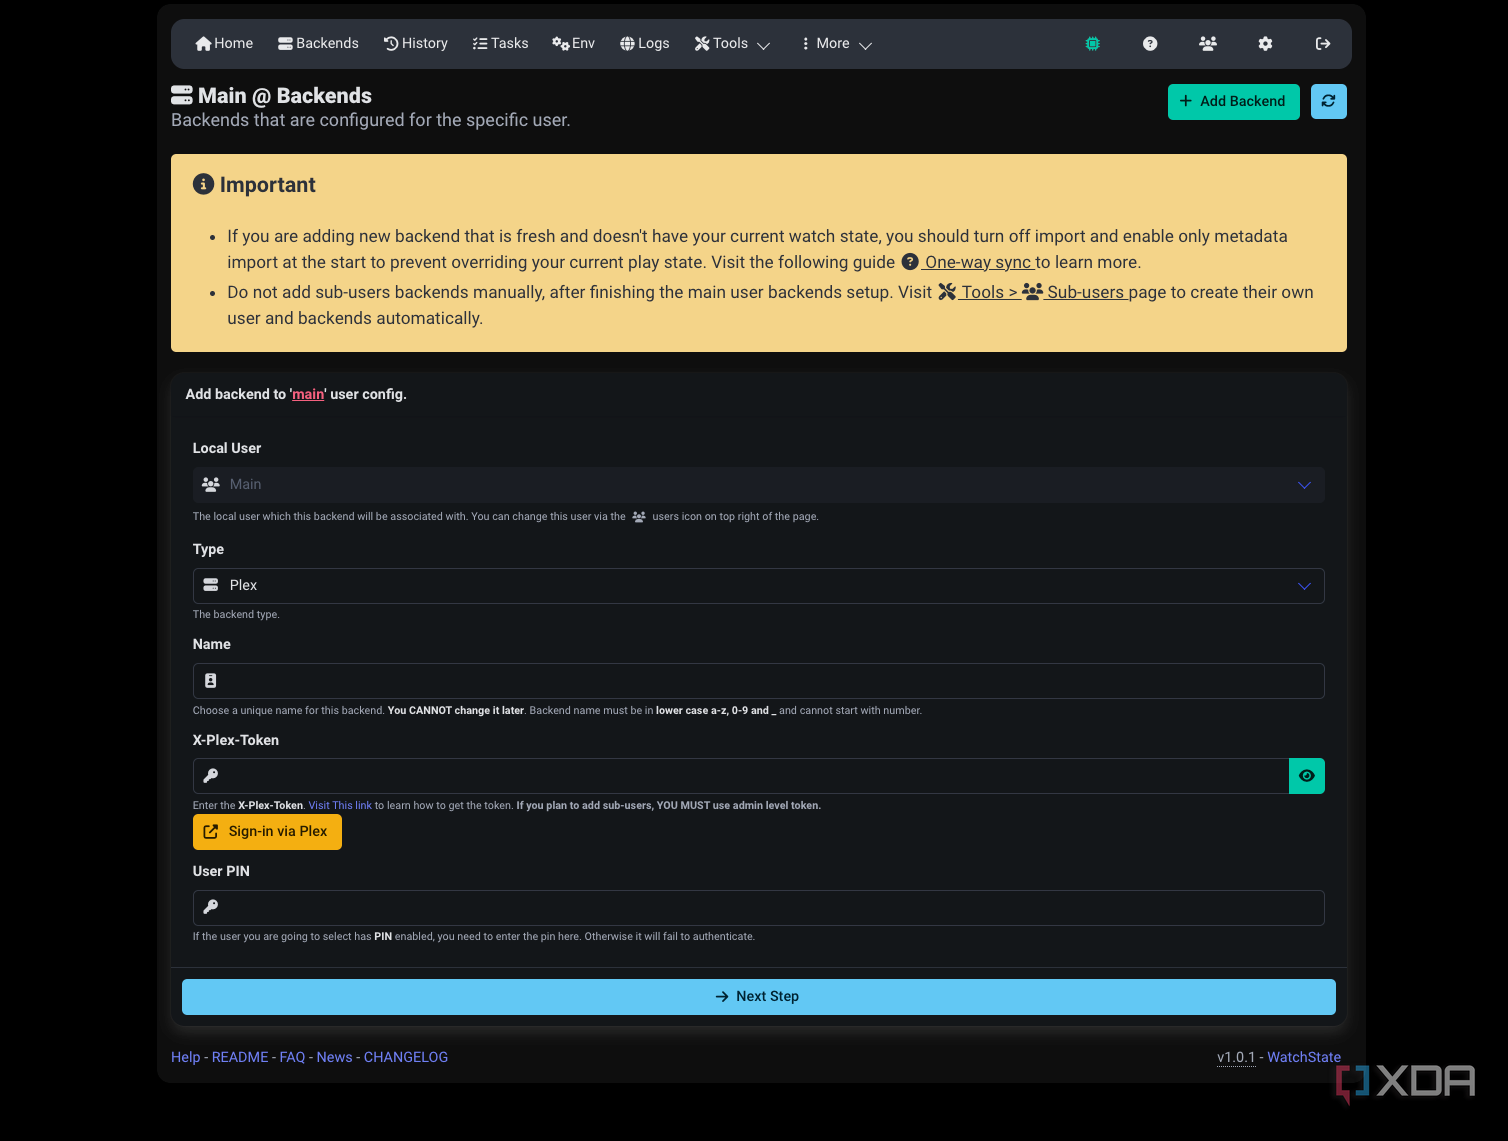1508x1141 pixels.
Task: Click the v1.0.1 version text in footer
Action: [1236, 1057]
